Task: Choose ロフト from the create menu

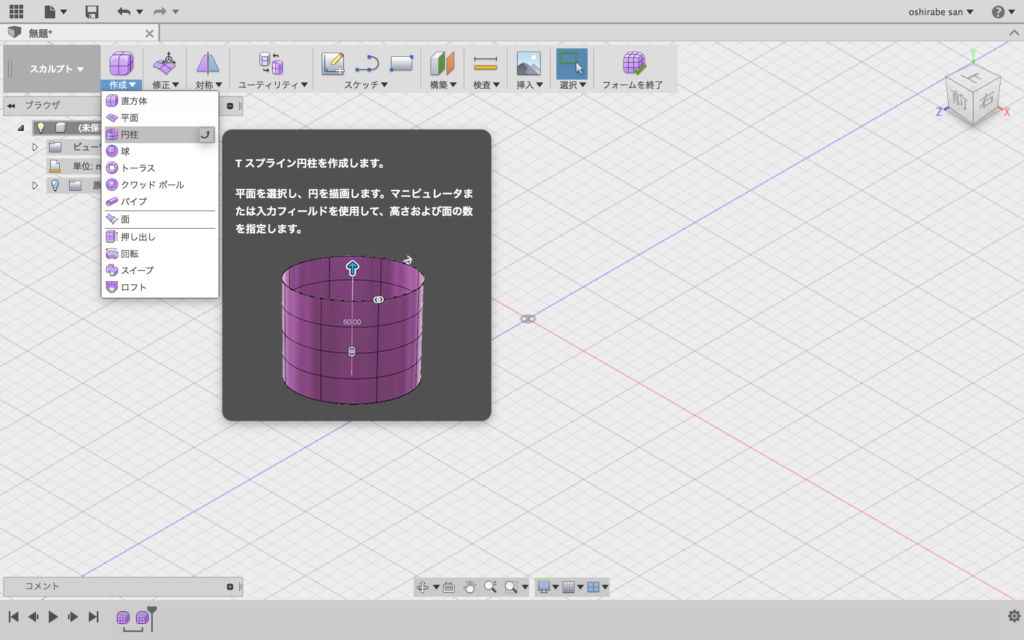Action: click(x=160, y=287)
